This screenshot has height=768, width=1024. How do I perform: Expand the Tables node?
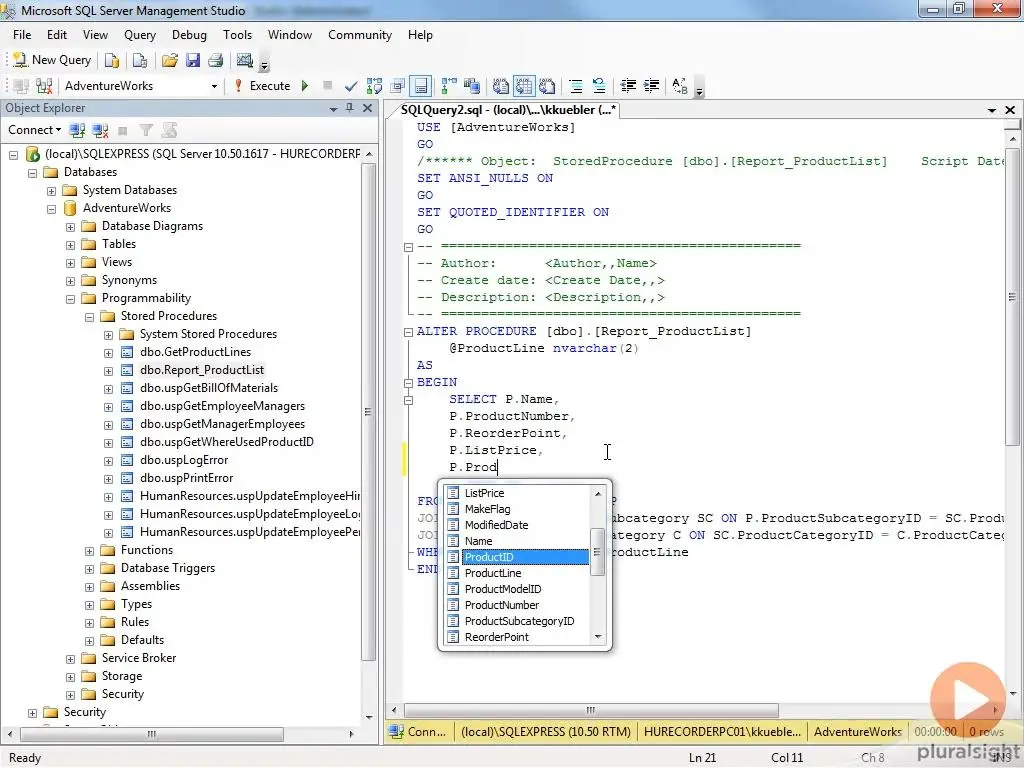pyautogui.click(x=71, y=245)
